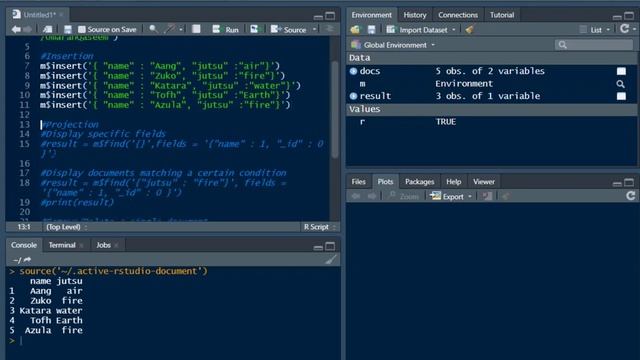View current working directory arrow in console
Screen dimensions: 640x360
(27, 260)
